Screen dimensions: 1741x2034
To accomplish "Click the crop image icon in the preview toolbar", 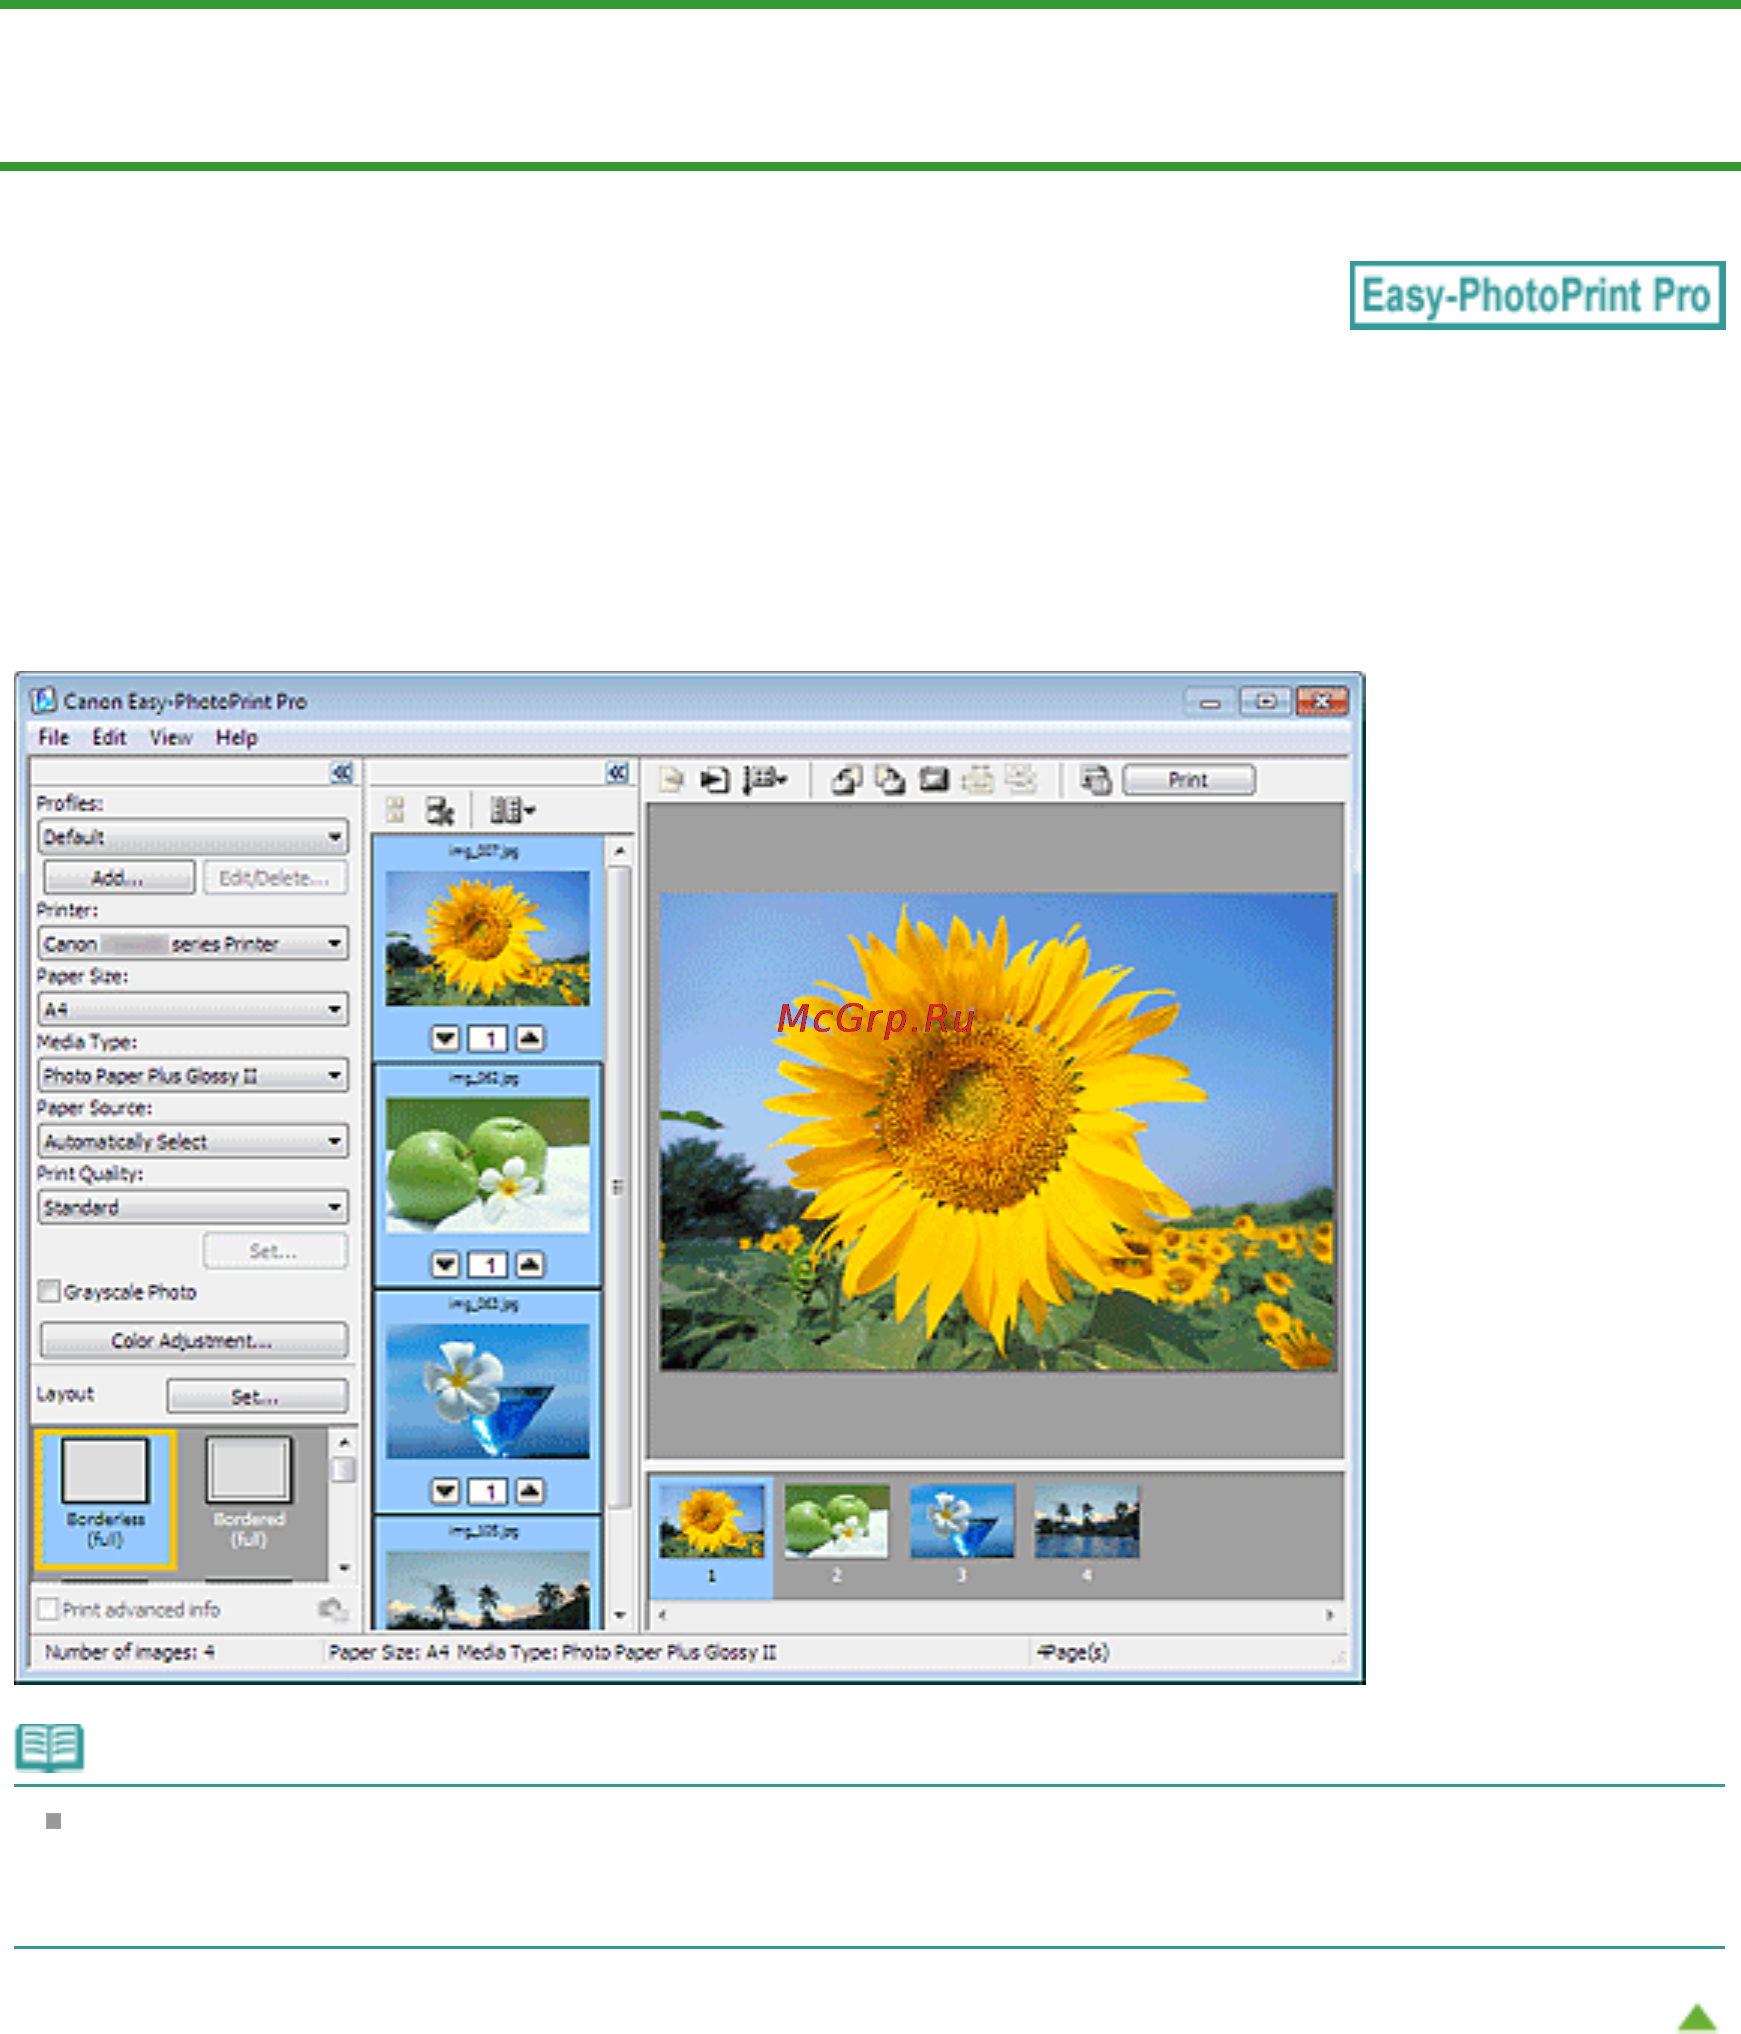I will click(x=934, y=780).
